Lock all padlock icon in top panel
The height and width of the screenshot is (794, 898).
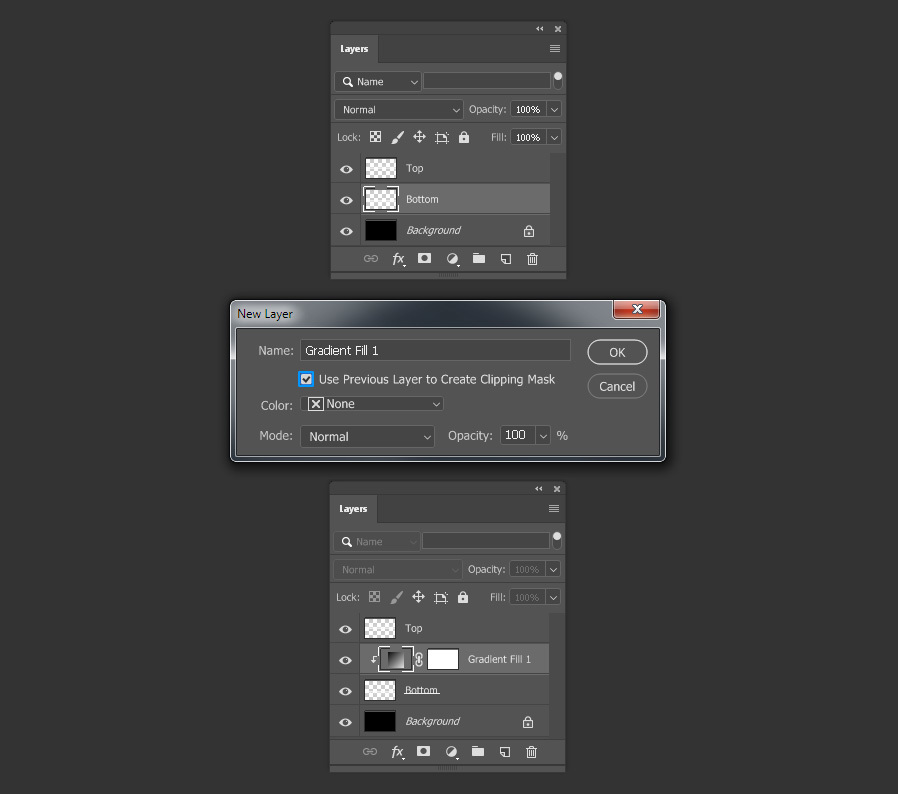coord(464,137)
